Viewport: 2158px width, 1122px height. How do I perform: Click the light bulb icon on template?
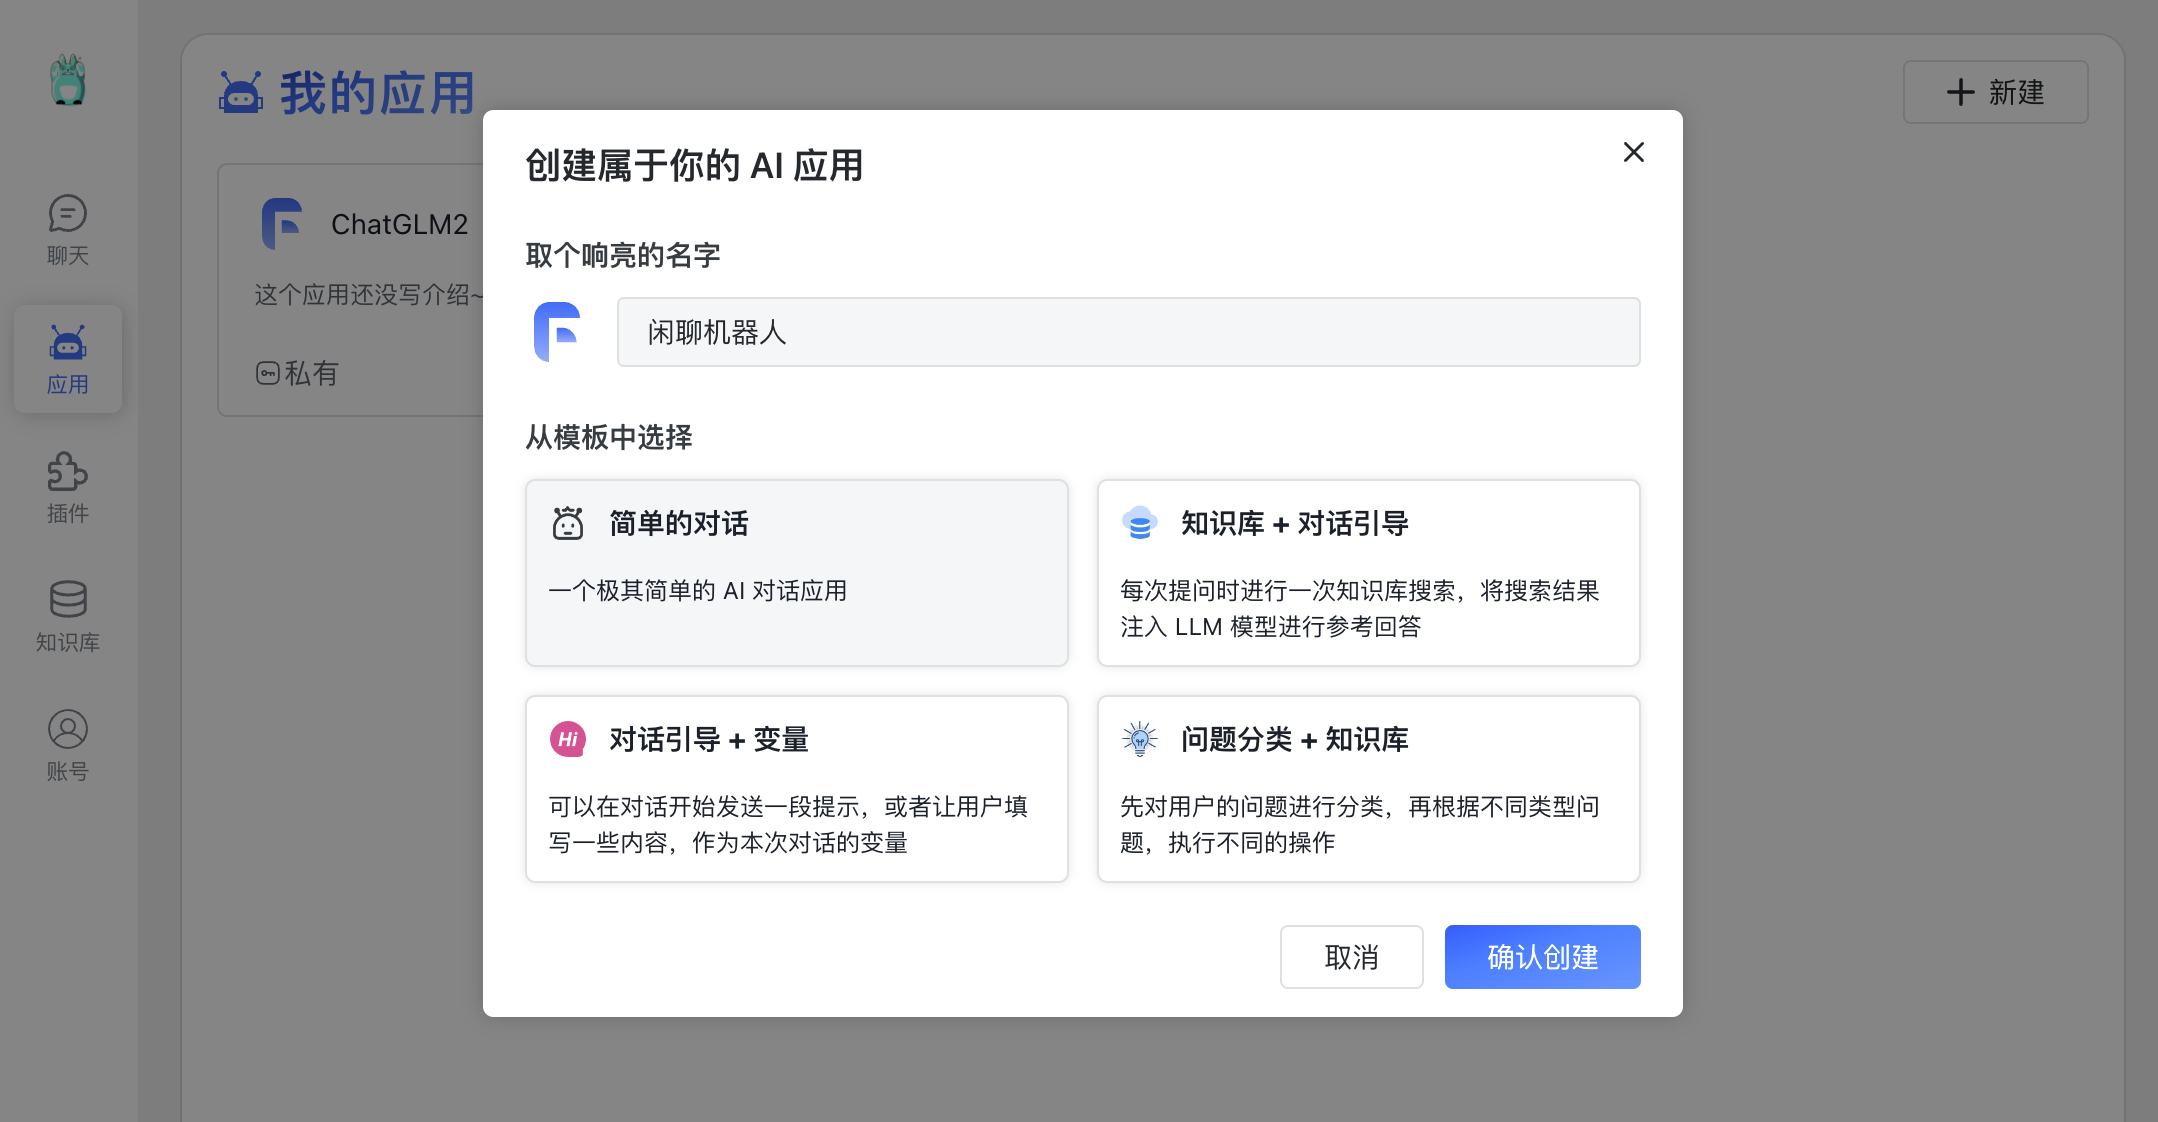point(1139,739)
